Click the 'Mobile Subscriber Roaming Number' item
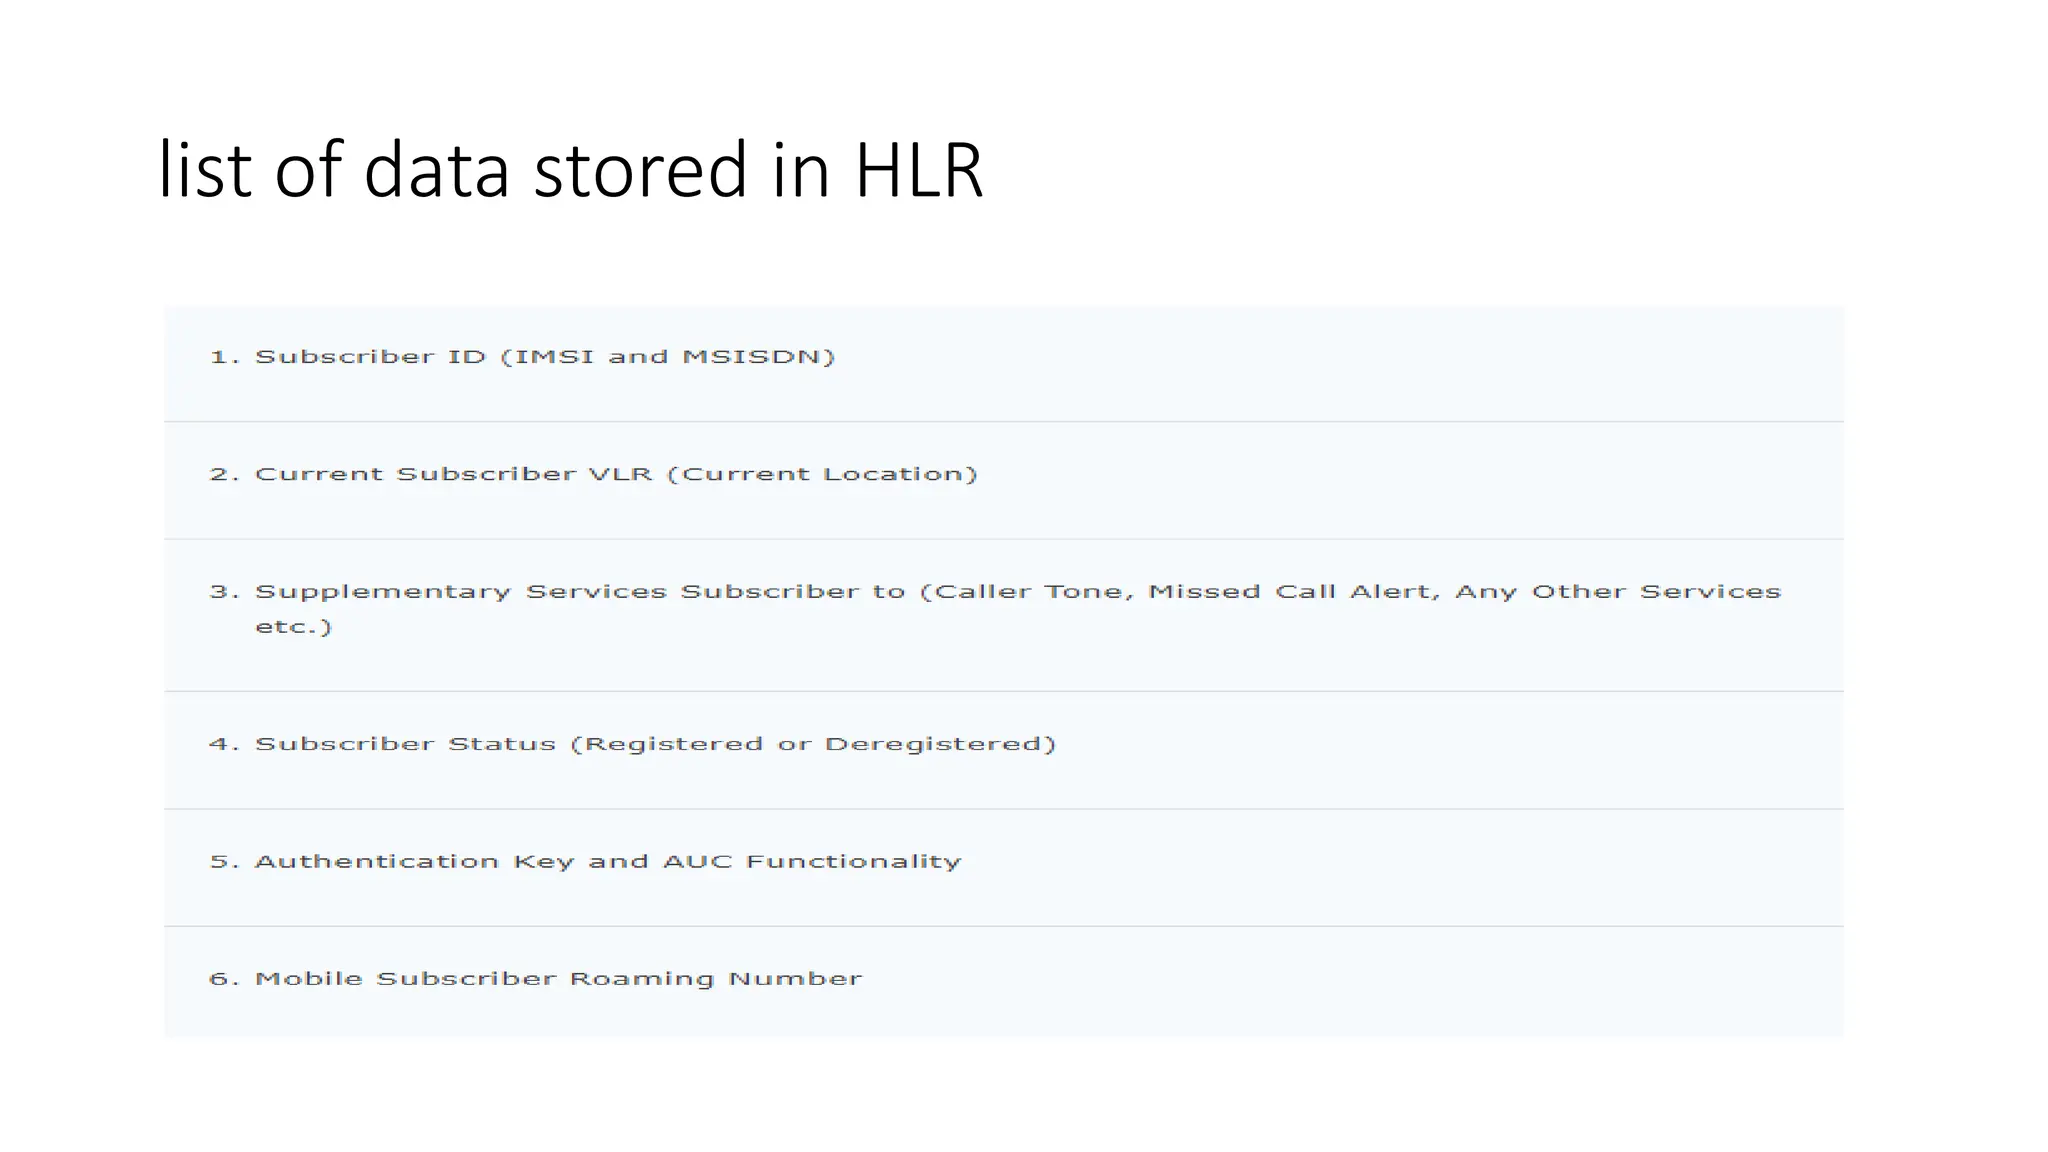This screenshot has height=1152, width=2048. 1003,982
